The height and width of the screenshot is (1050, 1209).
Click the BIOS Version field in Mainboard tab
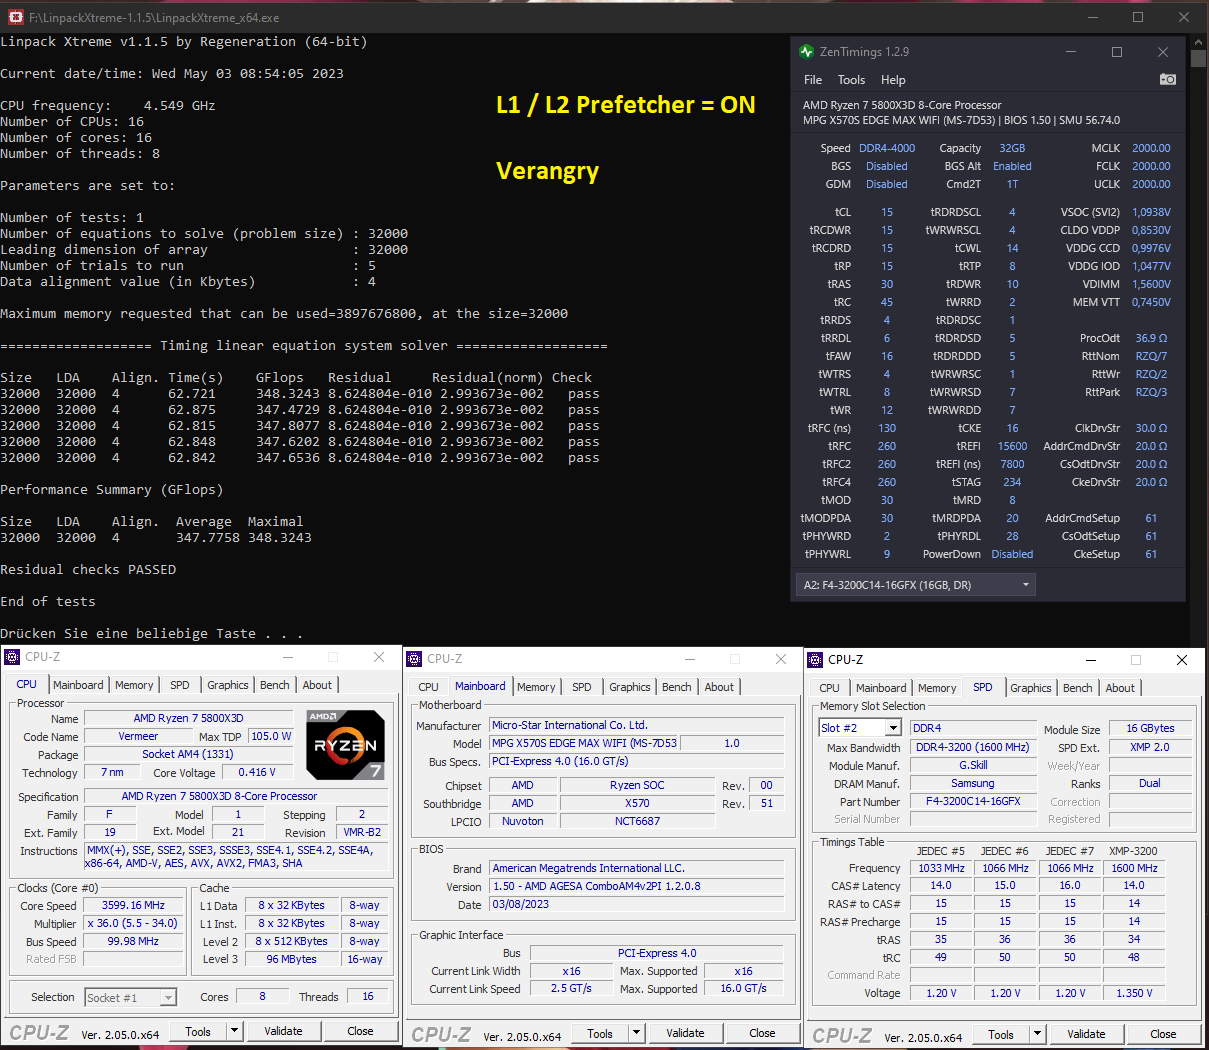tap(634, 886)
